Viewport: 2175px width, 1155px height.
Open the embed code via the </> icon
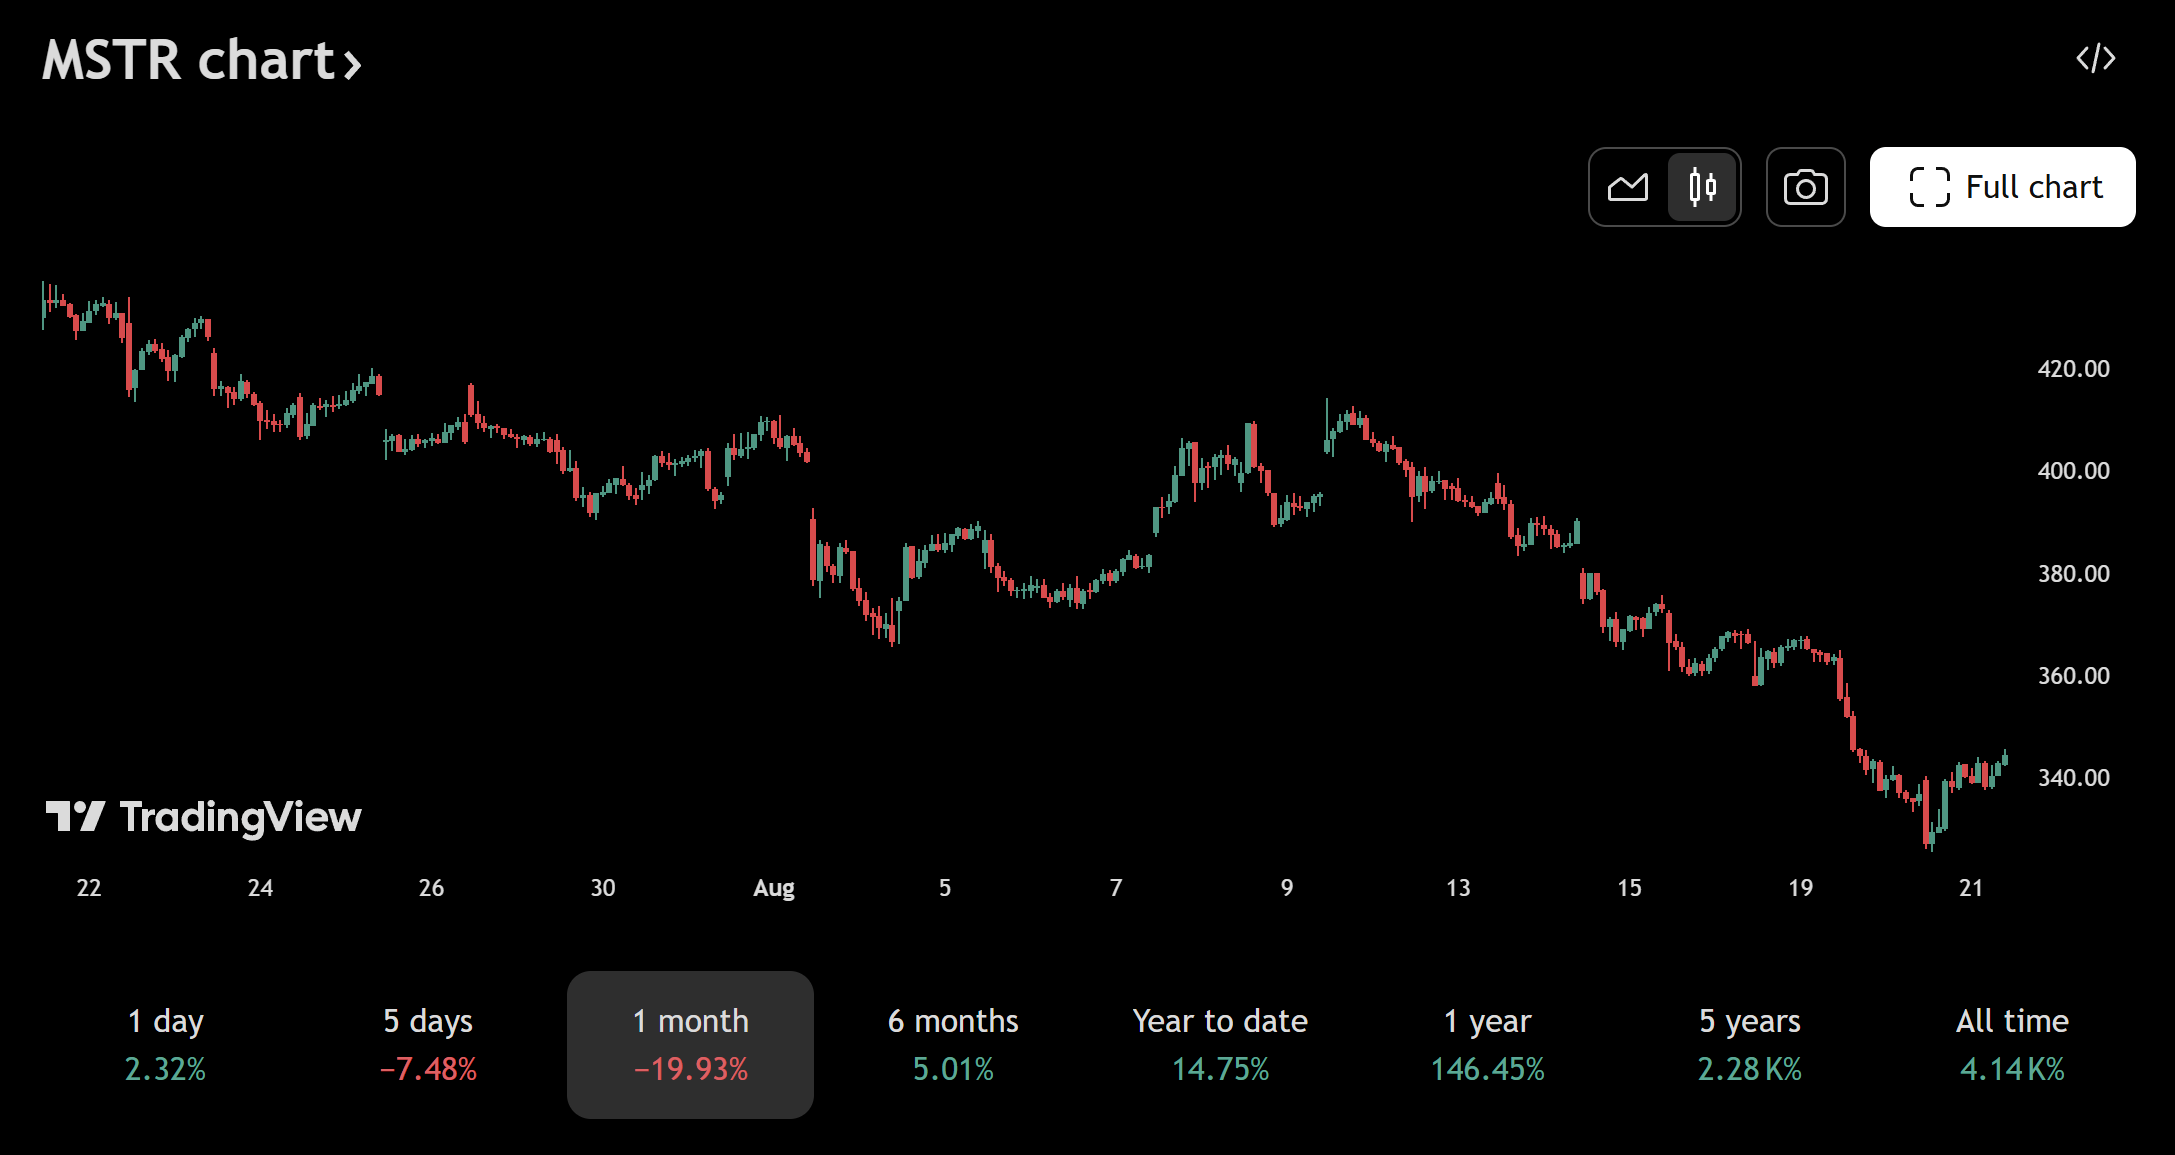[x=2095, y=58]
